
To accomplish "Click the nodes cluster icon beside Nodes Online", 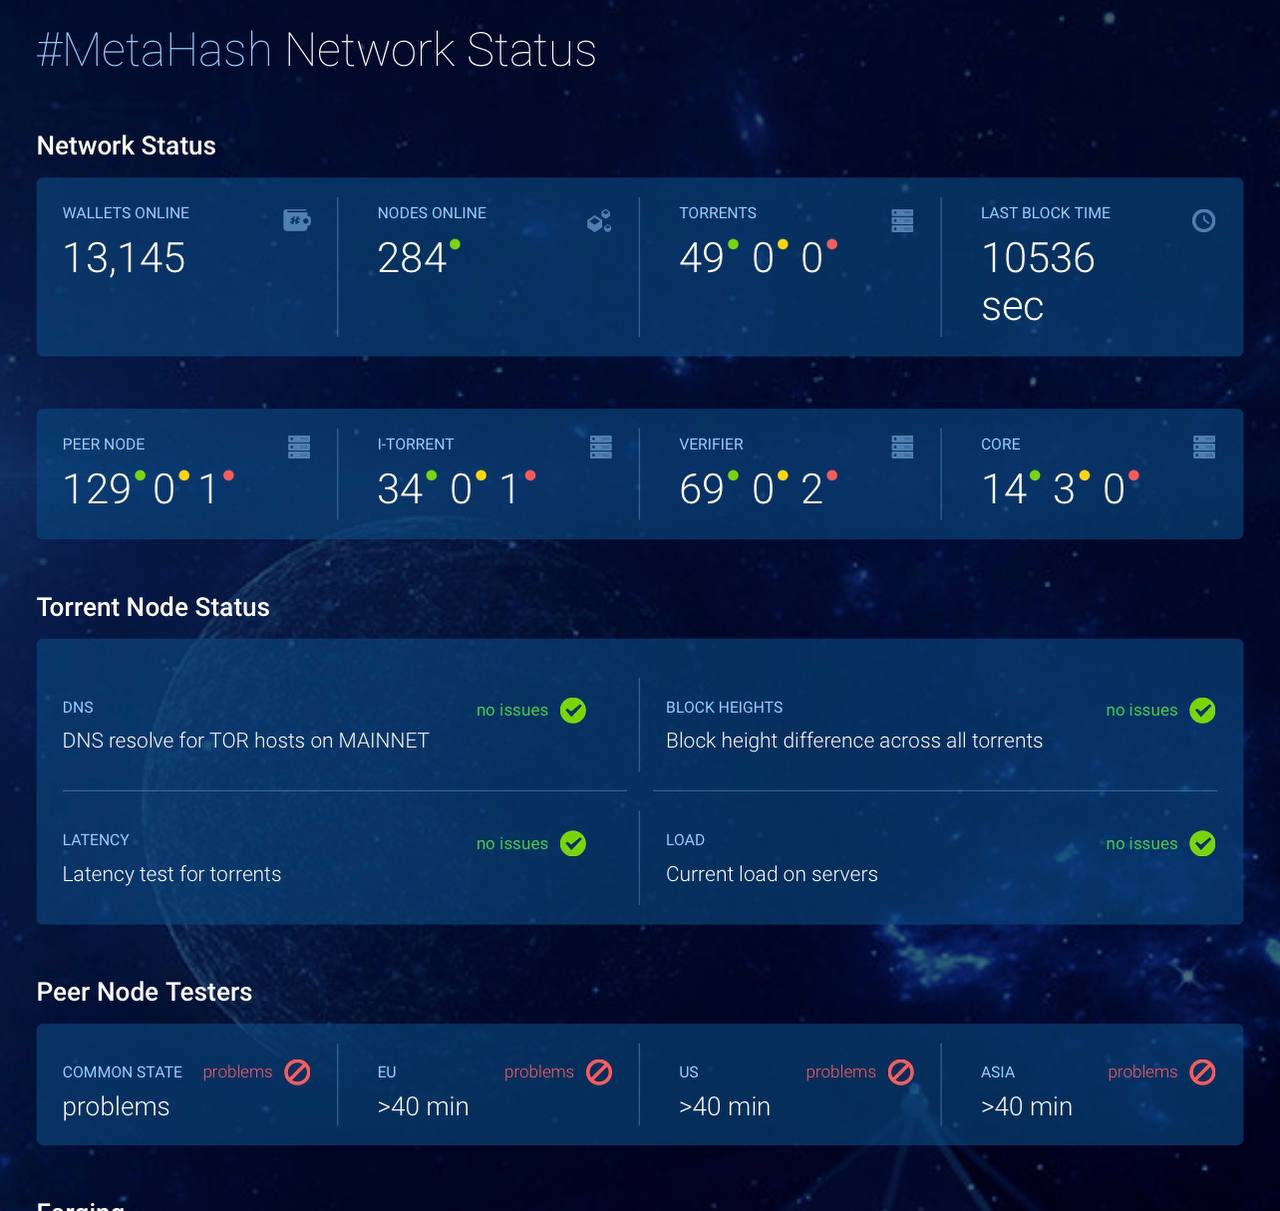I will tap(599, 221).
